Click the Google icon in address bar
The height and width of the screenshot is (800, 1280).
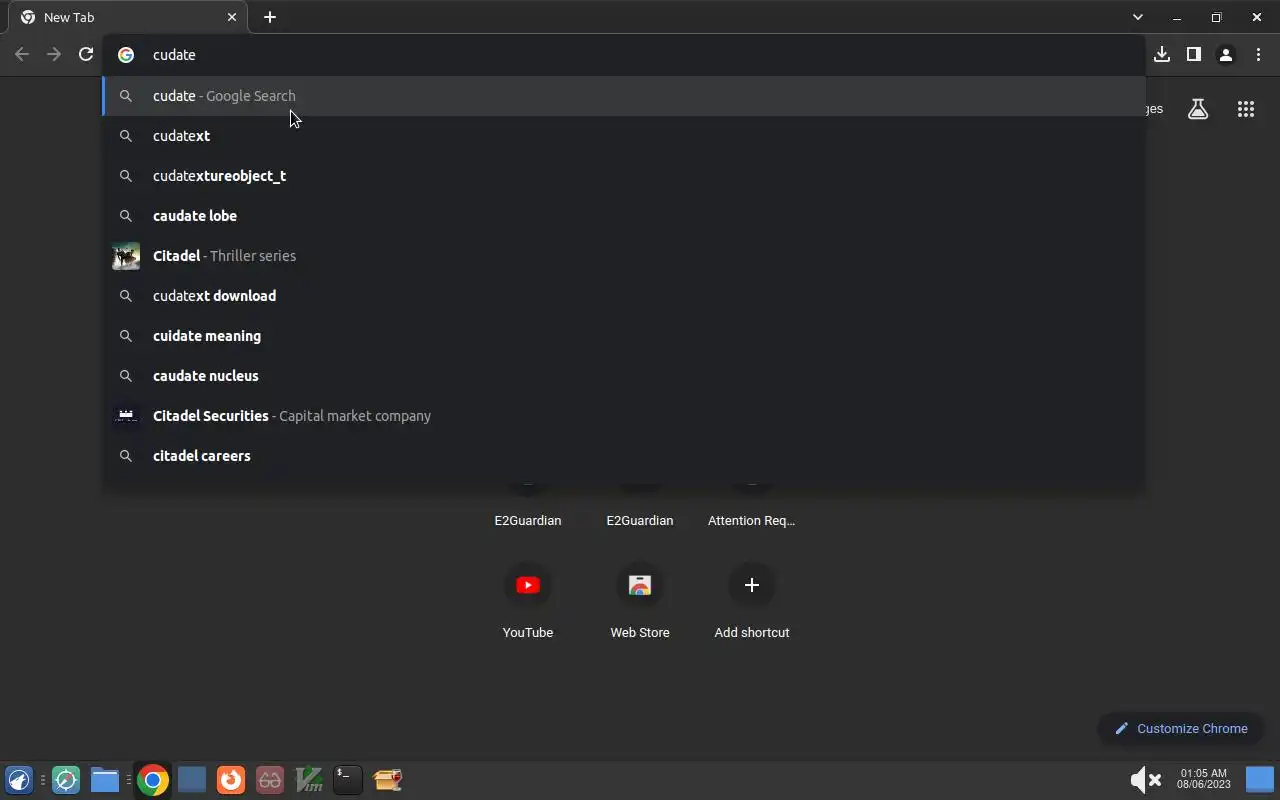pyautogui.click(x=126, y=55)
